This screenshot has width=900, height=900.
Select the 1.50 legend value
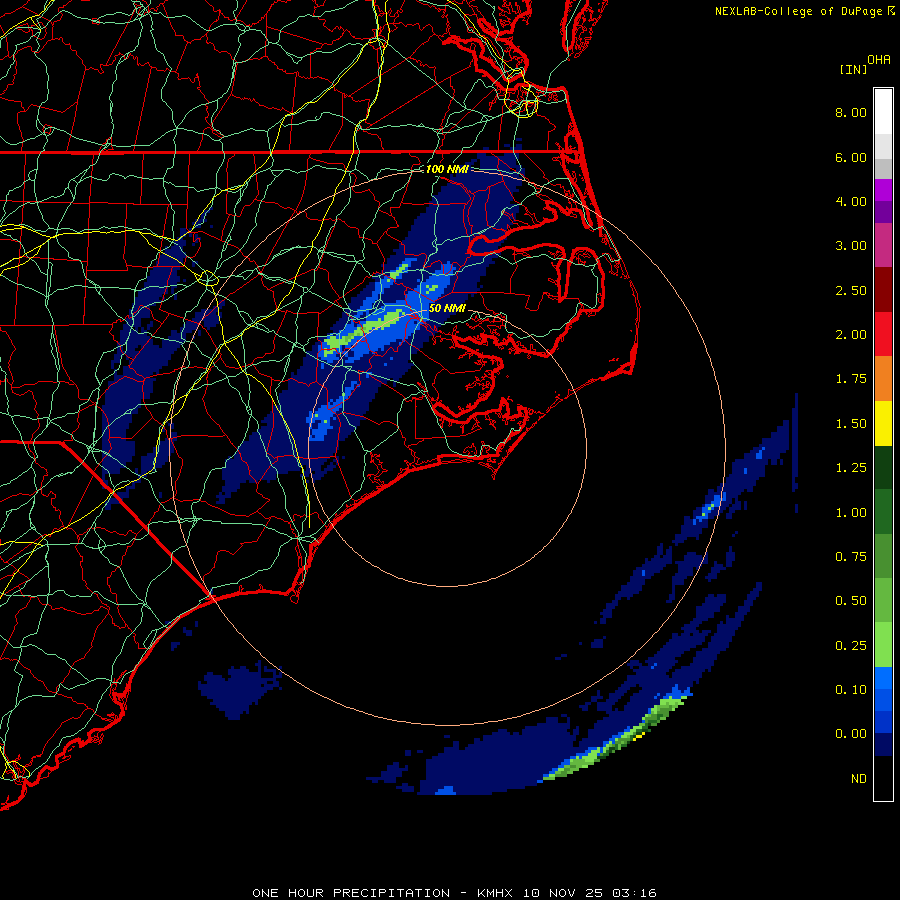click(x=851, y=424)
